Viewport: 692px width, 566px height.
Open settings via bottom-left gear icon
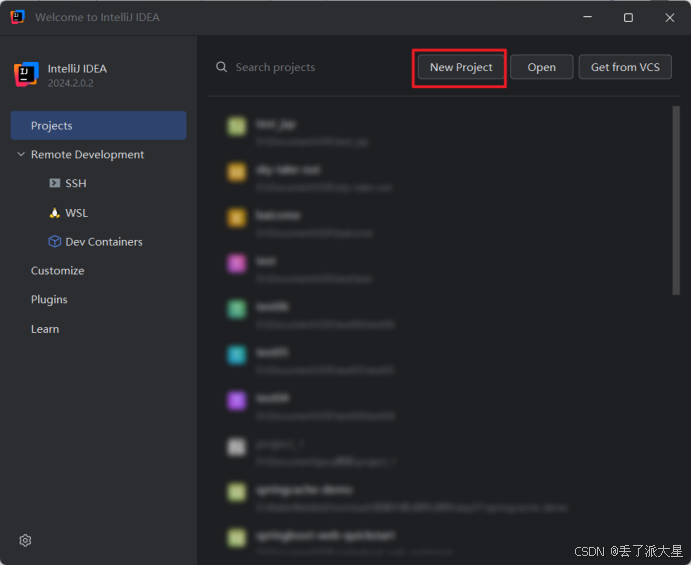point(25,540)
